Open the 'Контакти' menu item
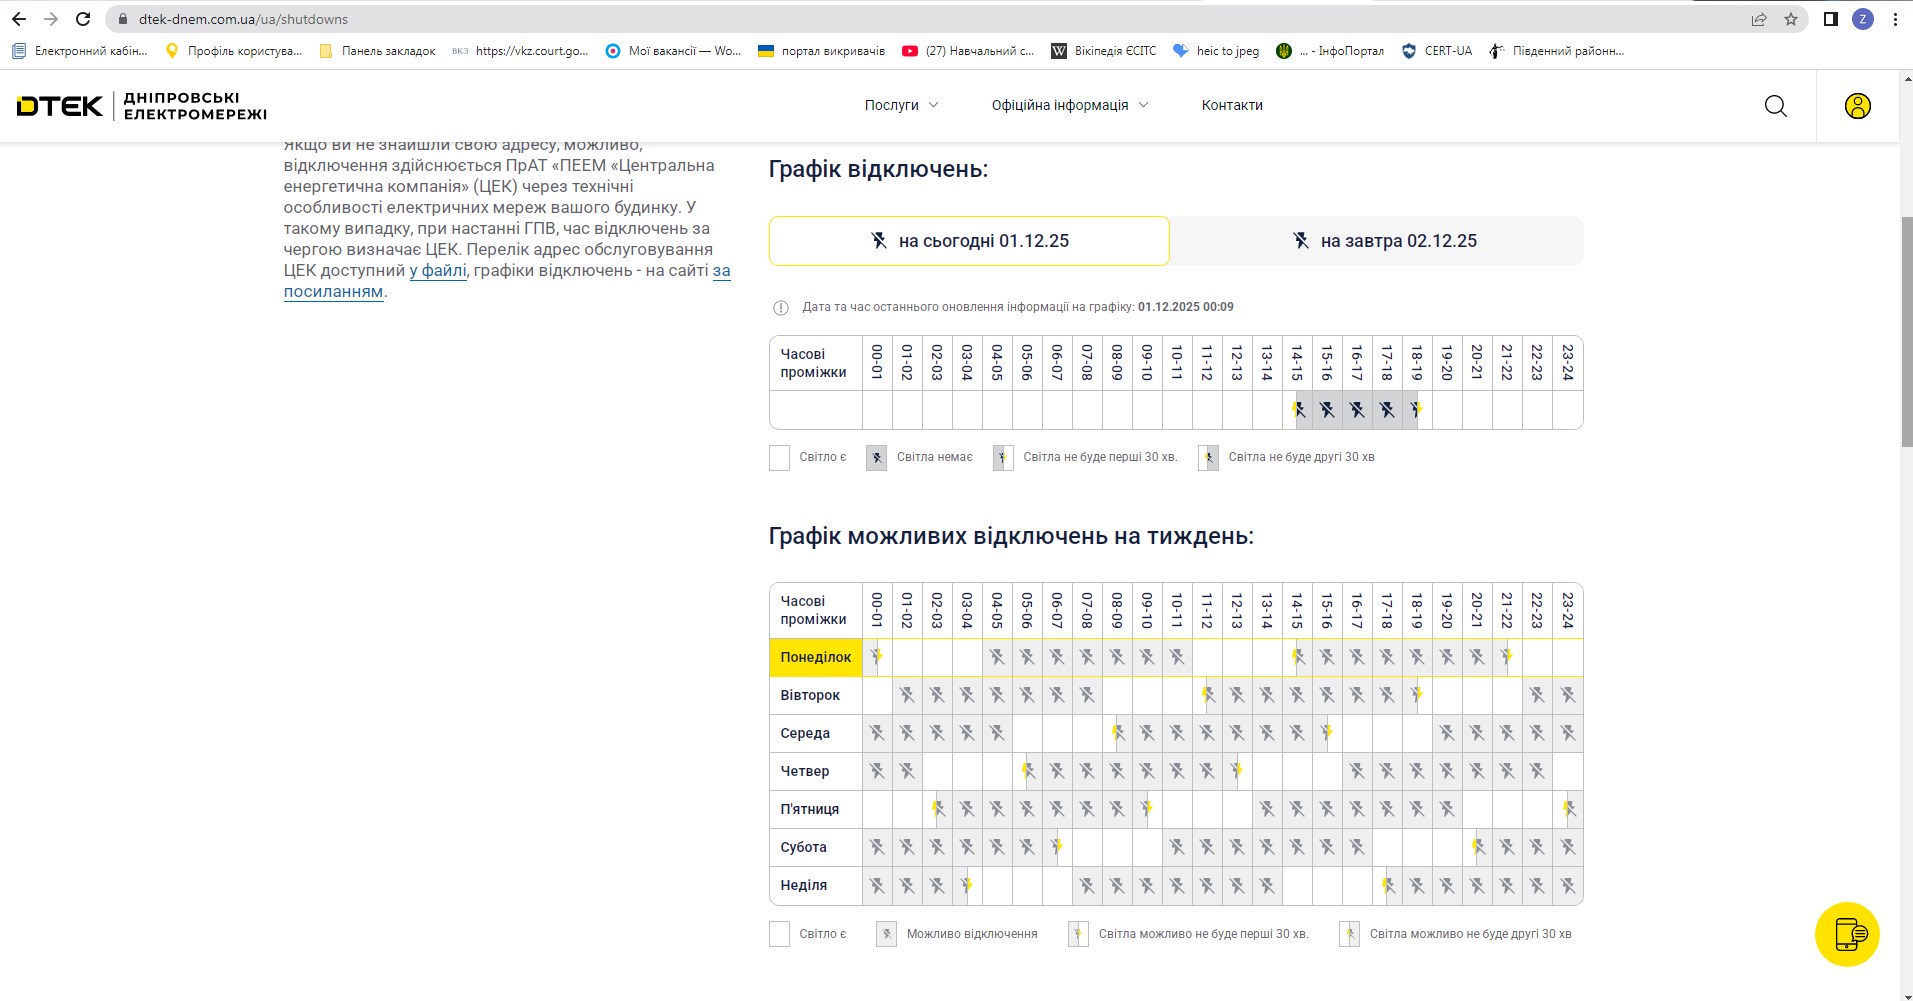This screenshot has width=1913, height=1001. tap(1231, 105)
